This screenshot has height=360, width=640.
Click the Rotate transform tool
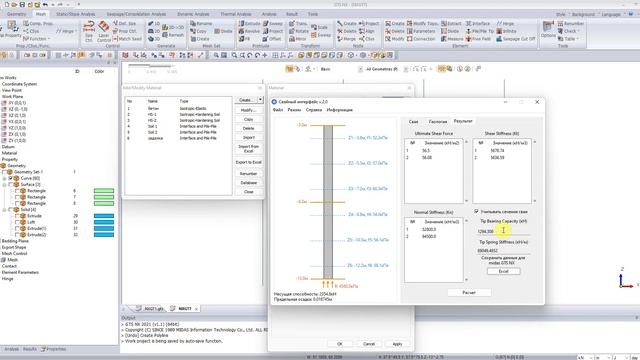coord(299,31)
